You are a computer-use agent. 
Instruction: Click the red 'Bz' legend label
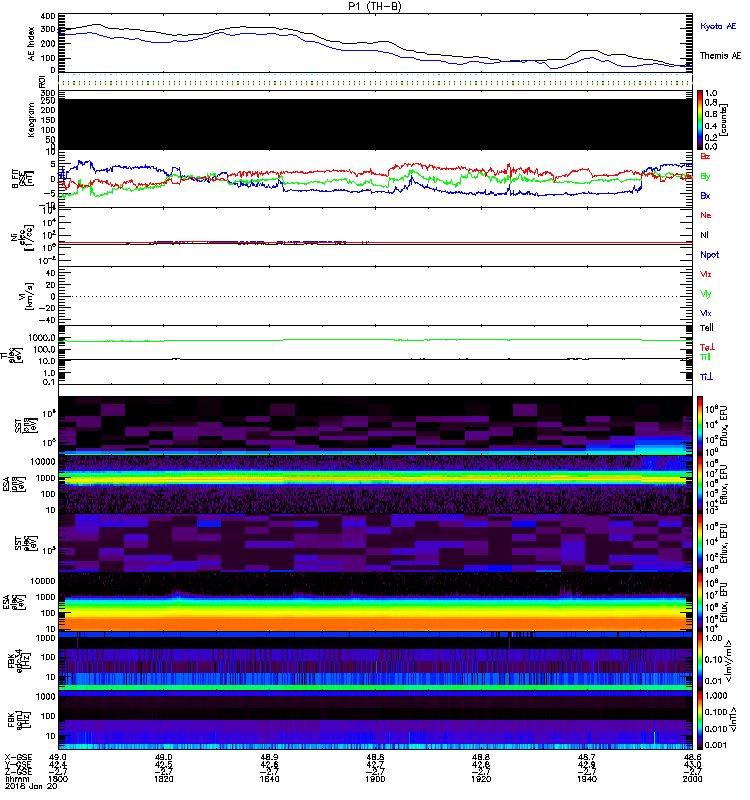(705, 156)
